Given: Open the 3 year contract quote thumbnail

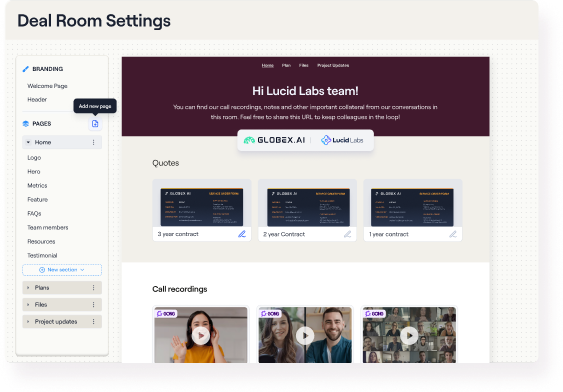Looking at the screenshot, I should click(202, 207).
